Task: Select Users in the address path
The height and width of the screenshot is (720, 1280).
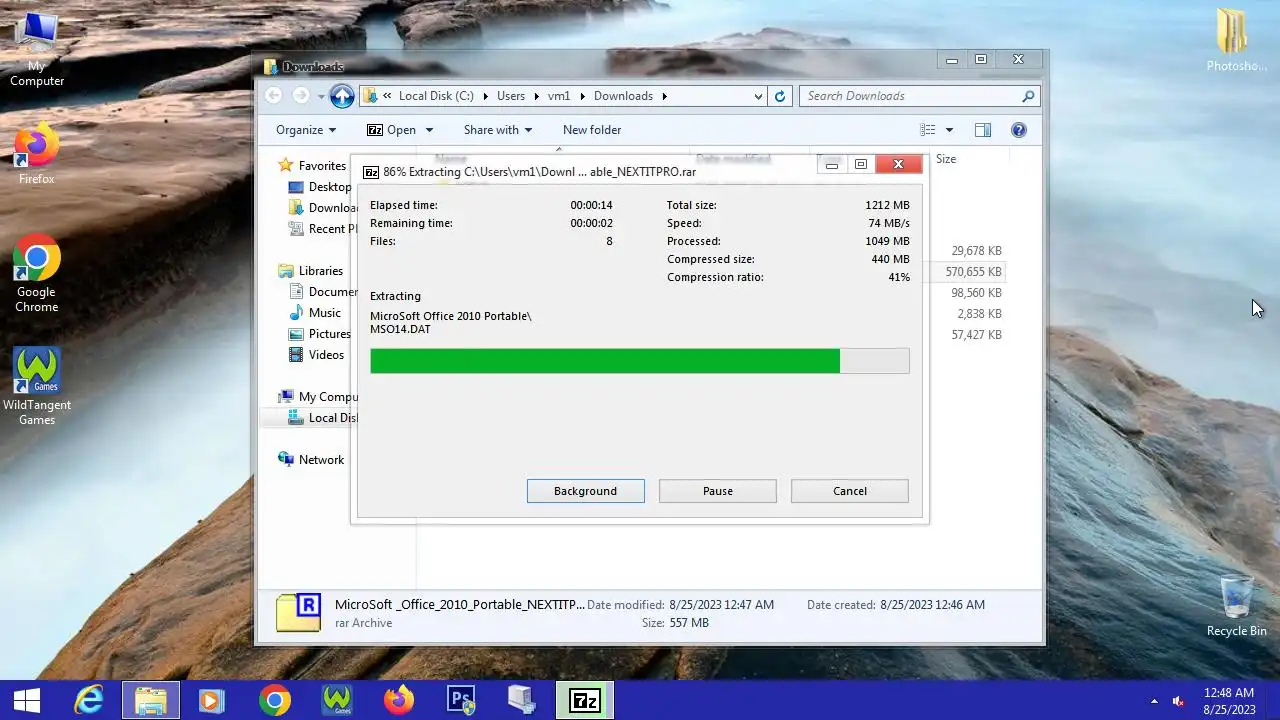Action: point(511,96)
